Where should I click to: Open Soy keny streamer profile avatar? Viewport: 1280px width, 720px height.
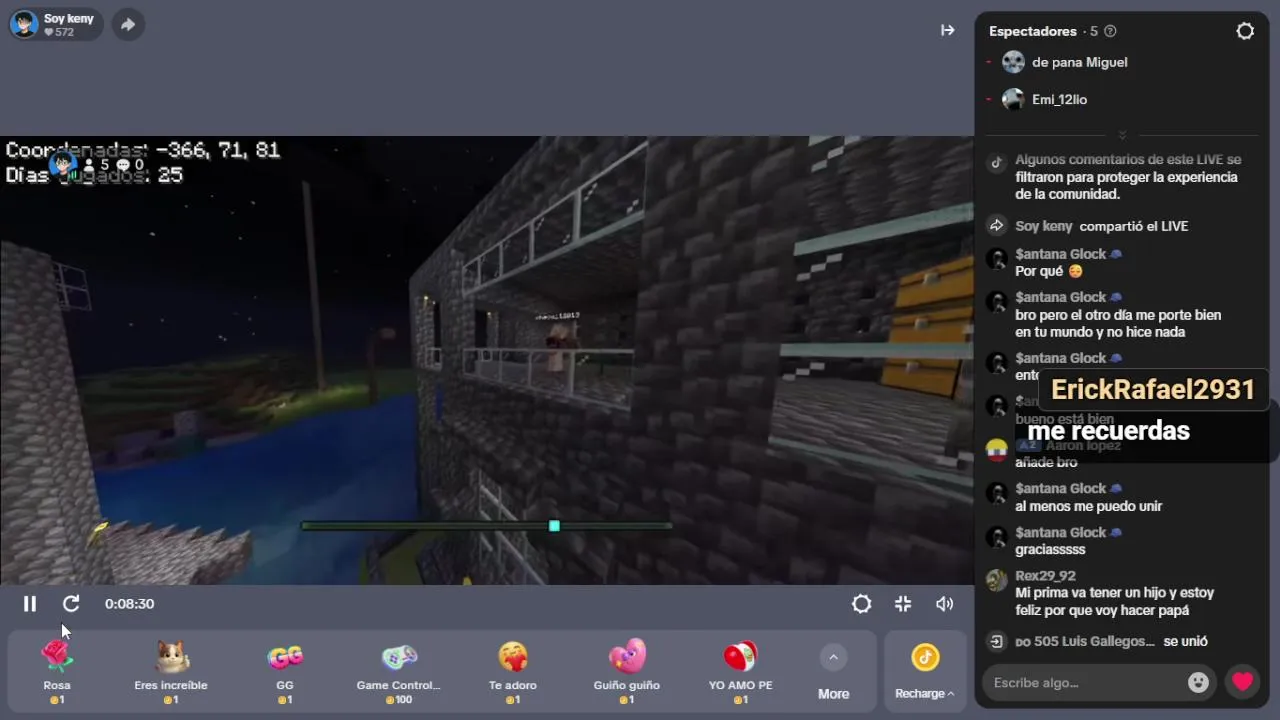[25, 24]
